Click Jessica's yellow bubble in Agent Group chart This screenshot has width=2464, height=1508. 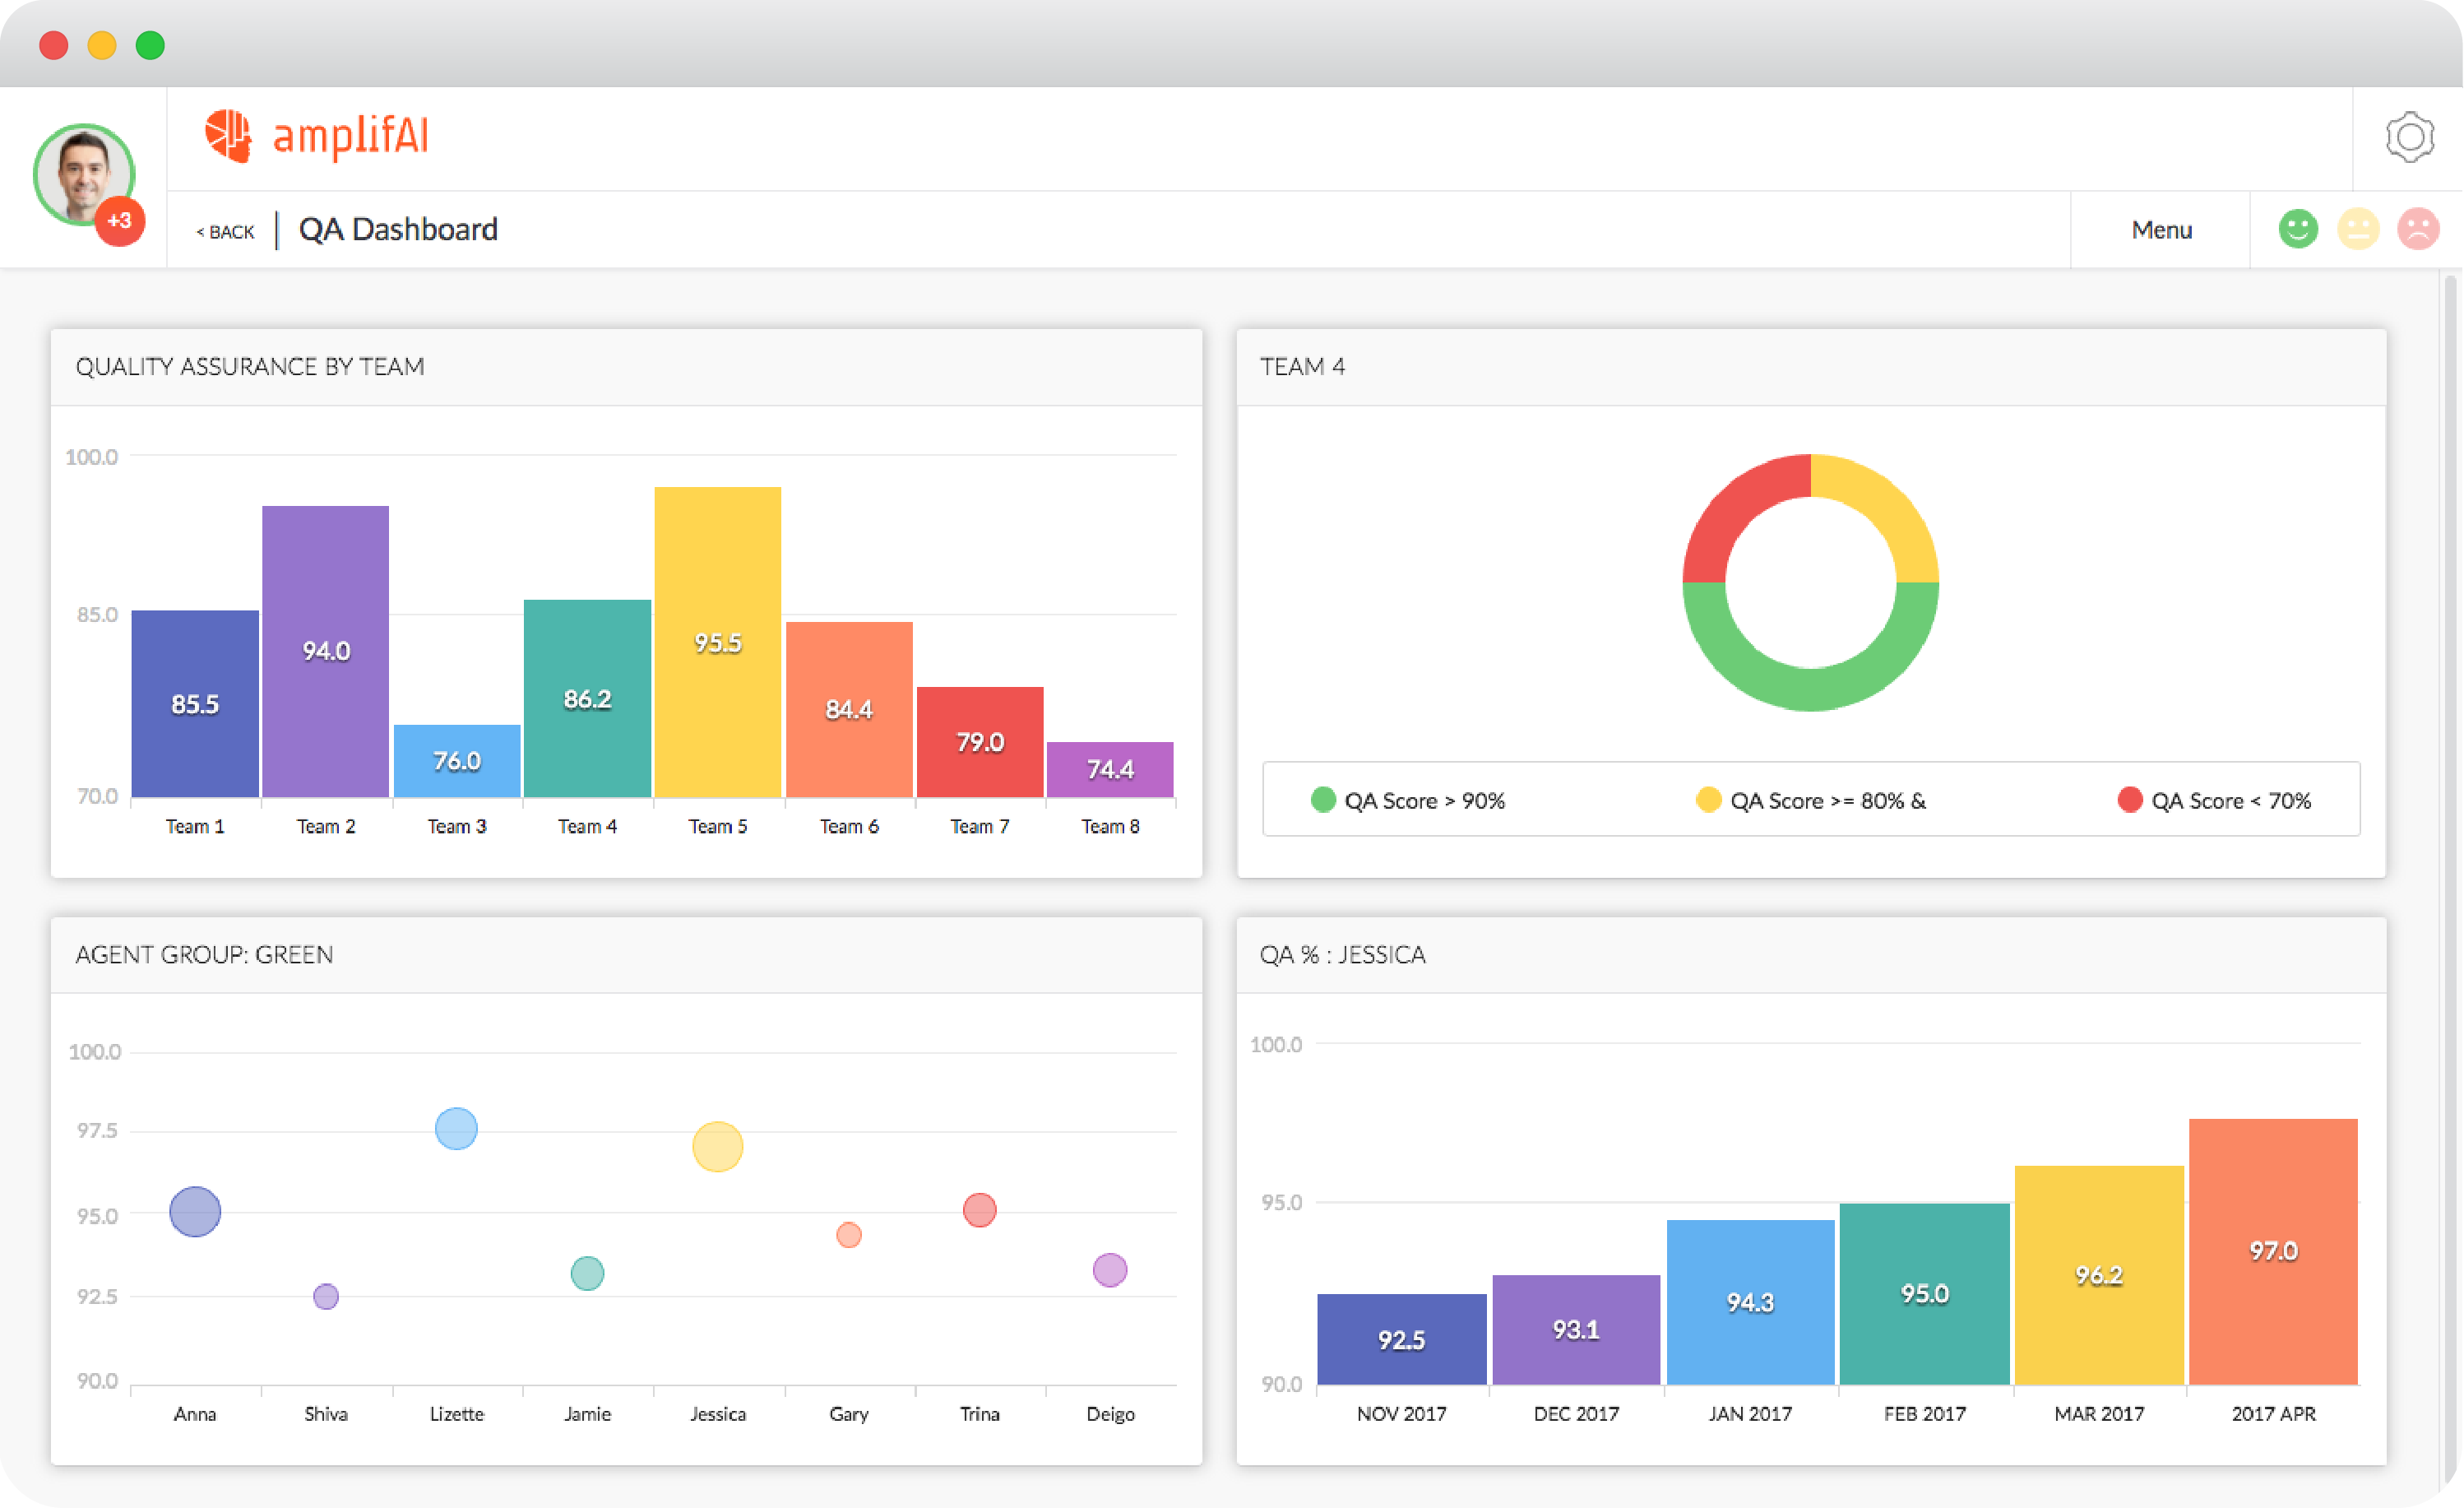(x=716, y=1146)
